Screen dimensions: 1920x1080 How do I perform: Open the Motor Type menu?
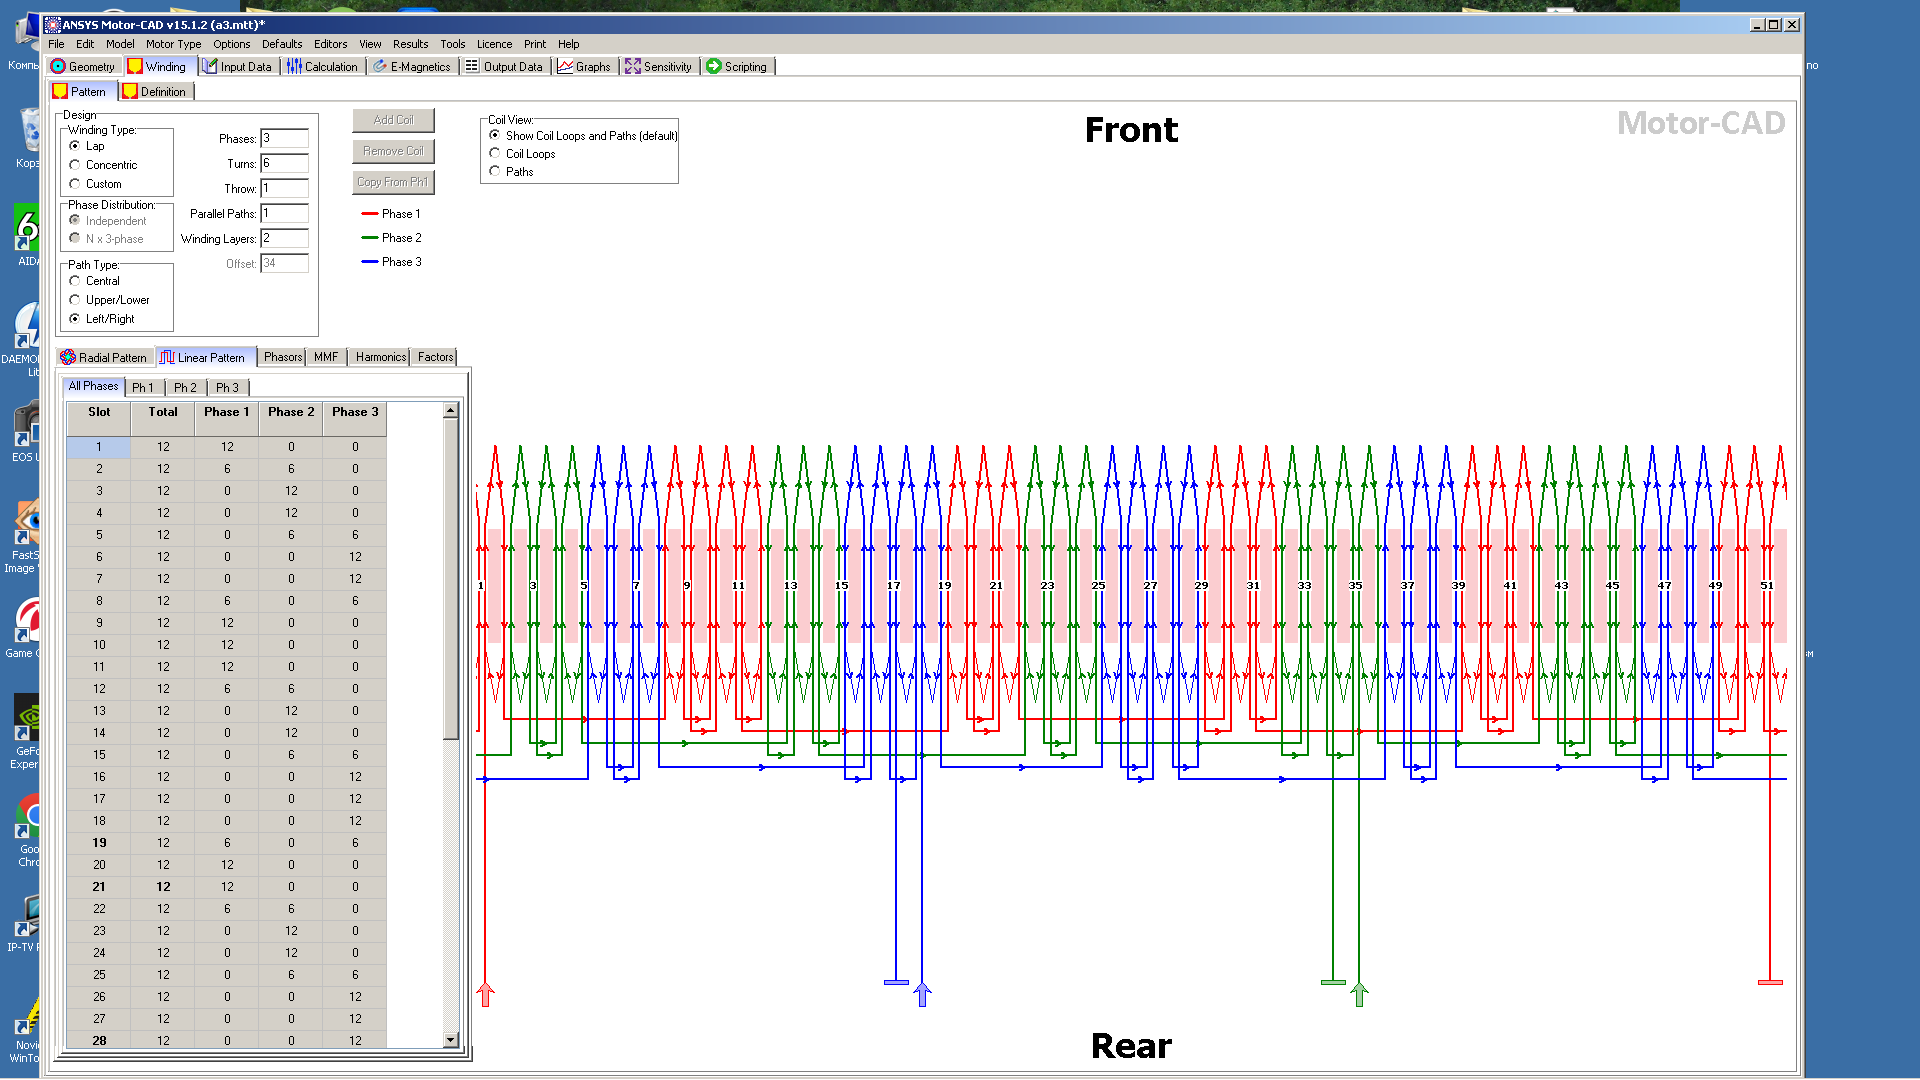173,44
